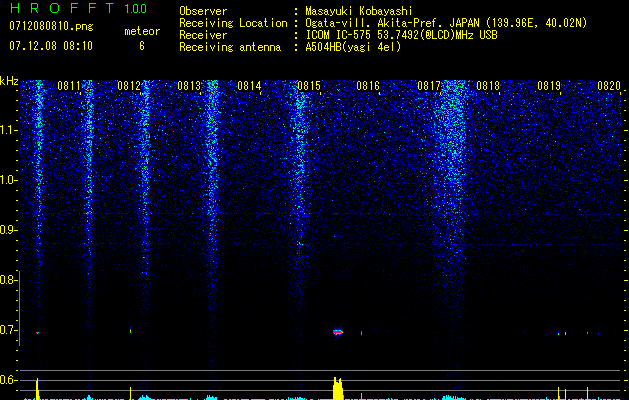The width and height of the screenshot is (629, 400).
Task: Click the kHz axis unit label
Action: pyautogui.click(x=9, y=81)
